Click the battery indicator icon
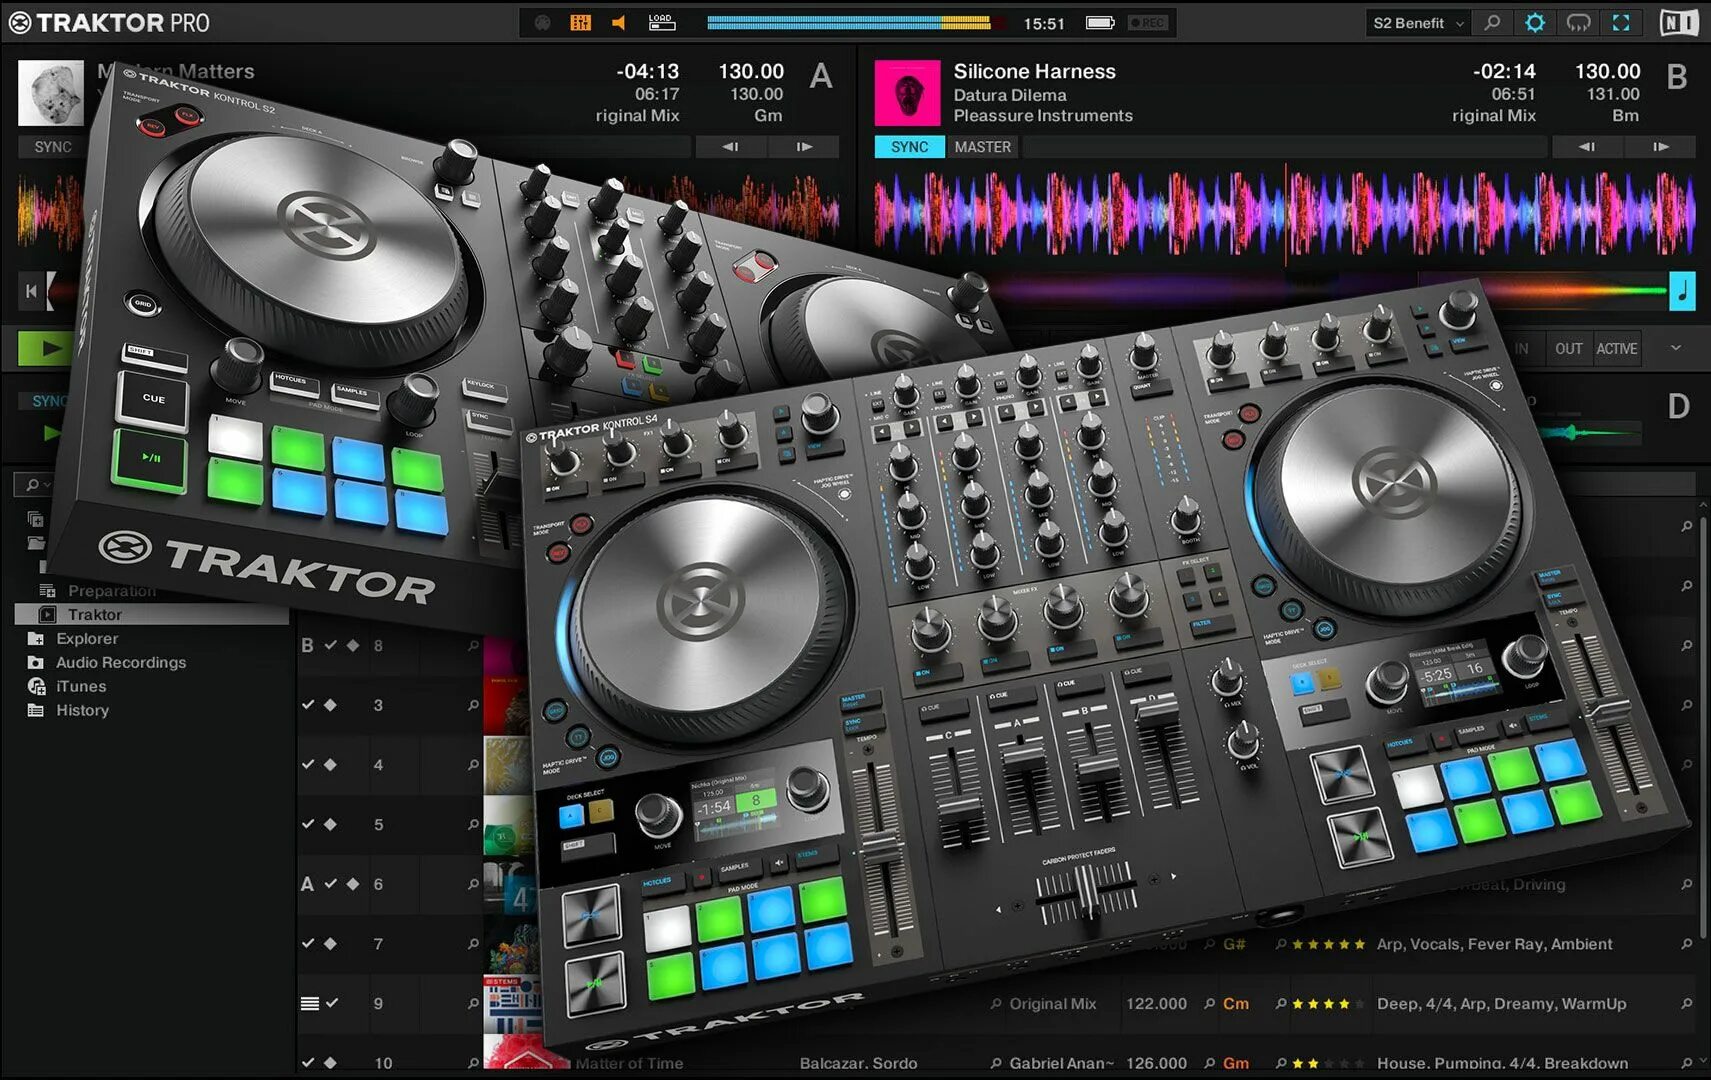Viewport: 1711px width, 1080px height. [x=1100, y=23]
